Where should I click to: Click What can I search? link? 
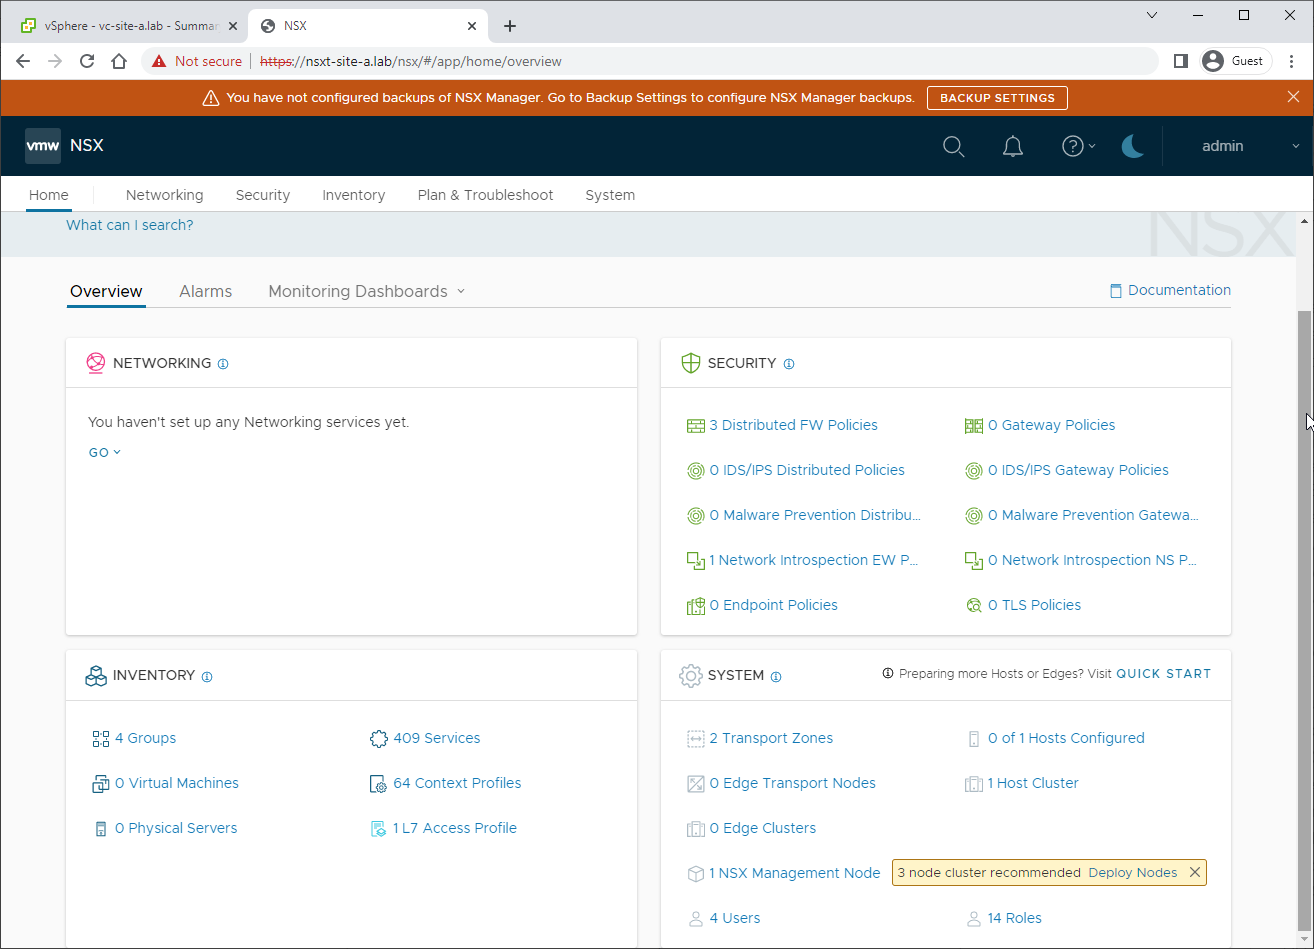pyautogui.click(x=130, y=225)
